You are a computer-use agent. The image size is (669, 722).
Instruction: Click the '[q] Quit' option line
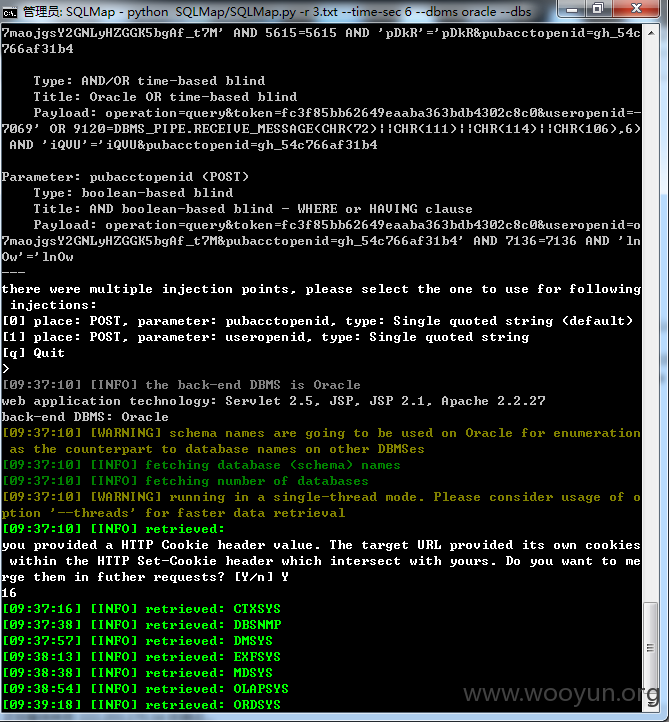point(33,353)
